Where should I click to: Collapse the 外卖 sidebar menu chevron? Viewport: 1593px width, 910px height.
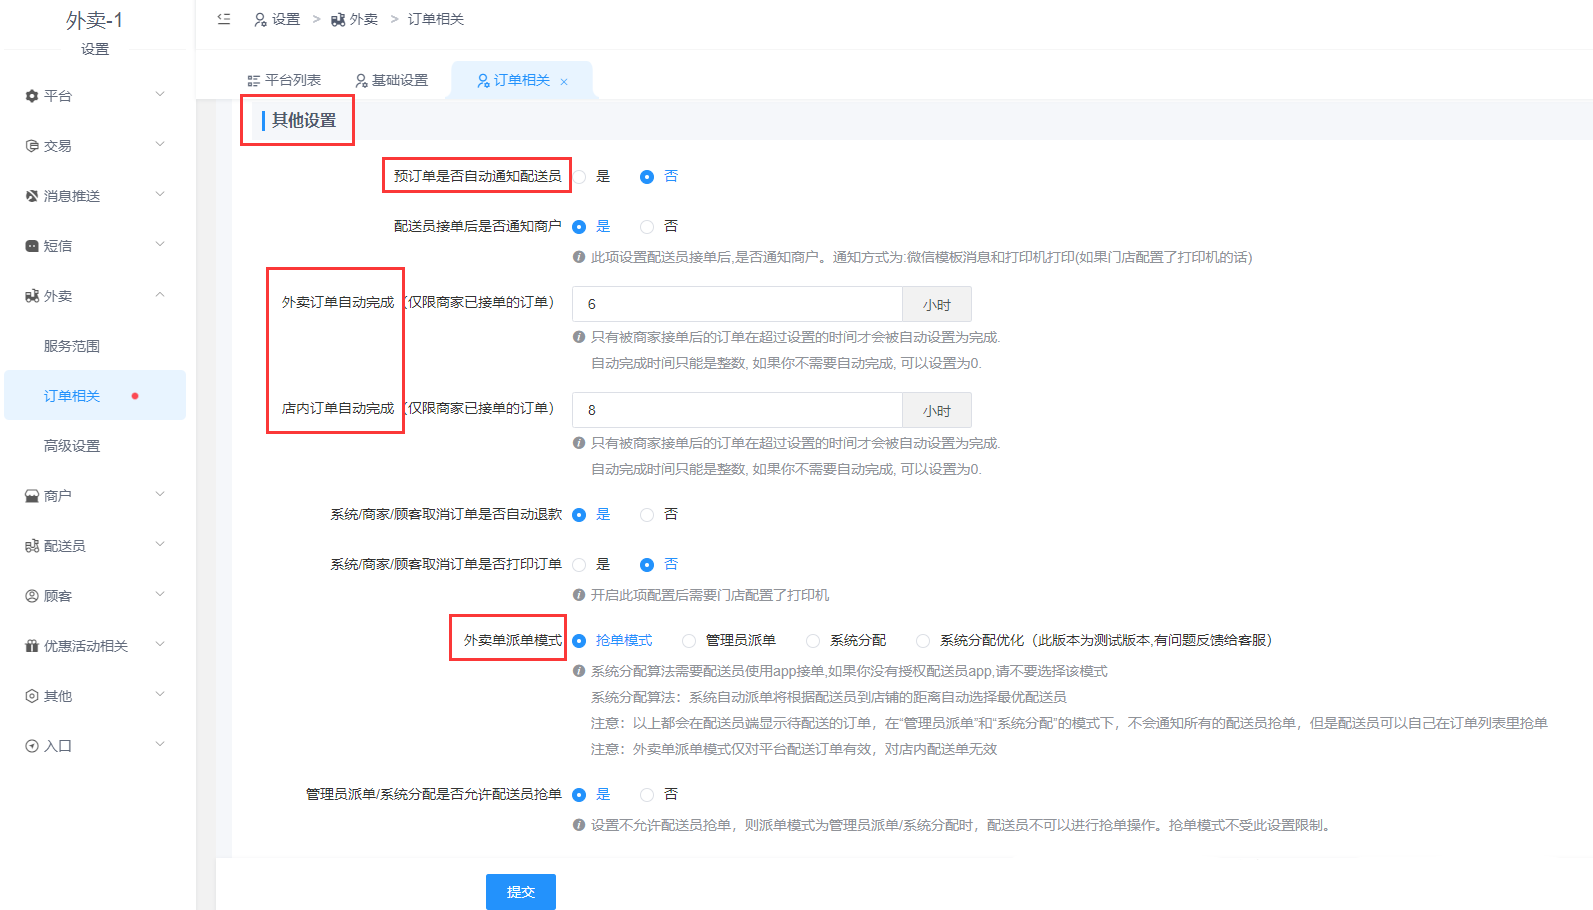[160, 294]
